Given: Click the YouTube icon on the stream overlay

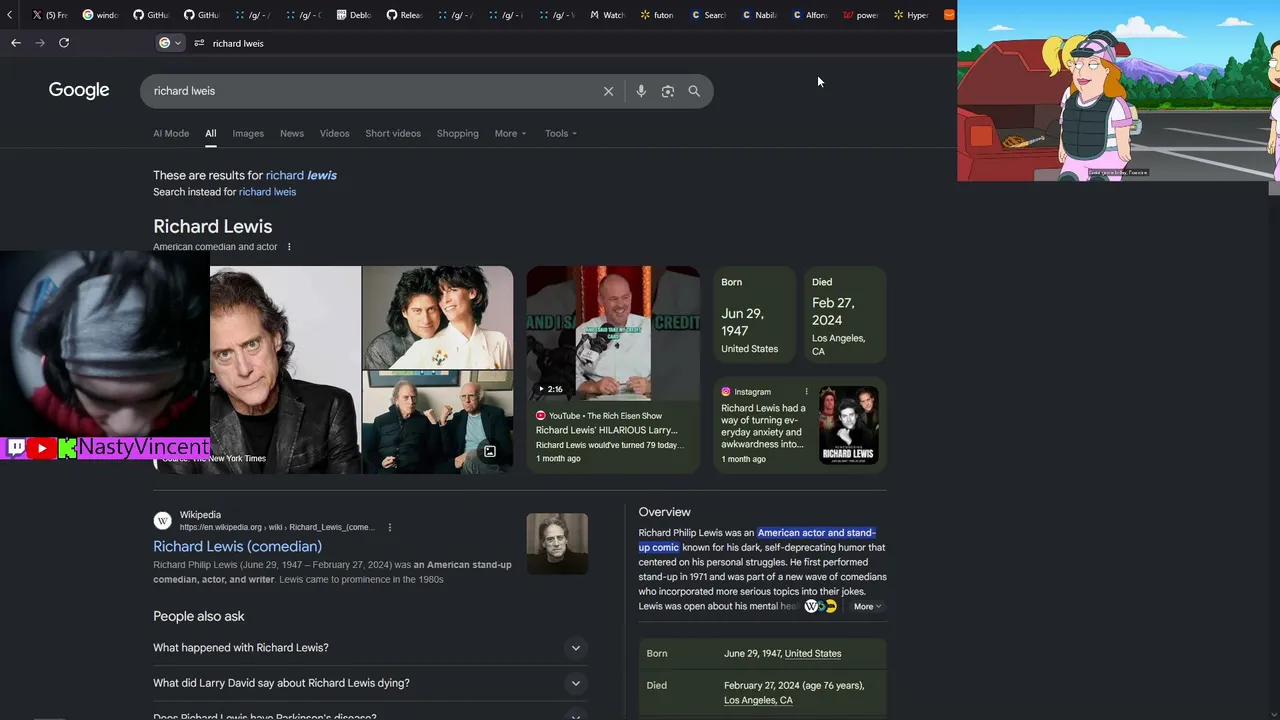Looking at the screenshot, I should [42, 448].
